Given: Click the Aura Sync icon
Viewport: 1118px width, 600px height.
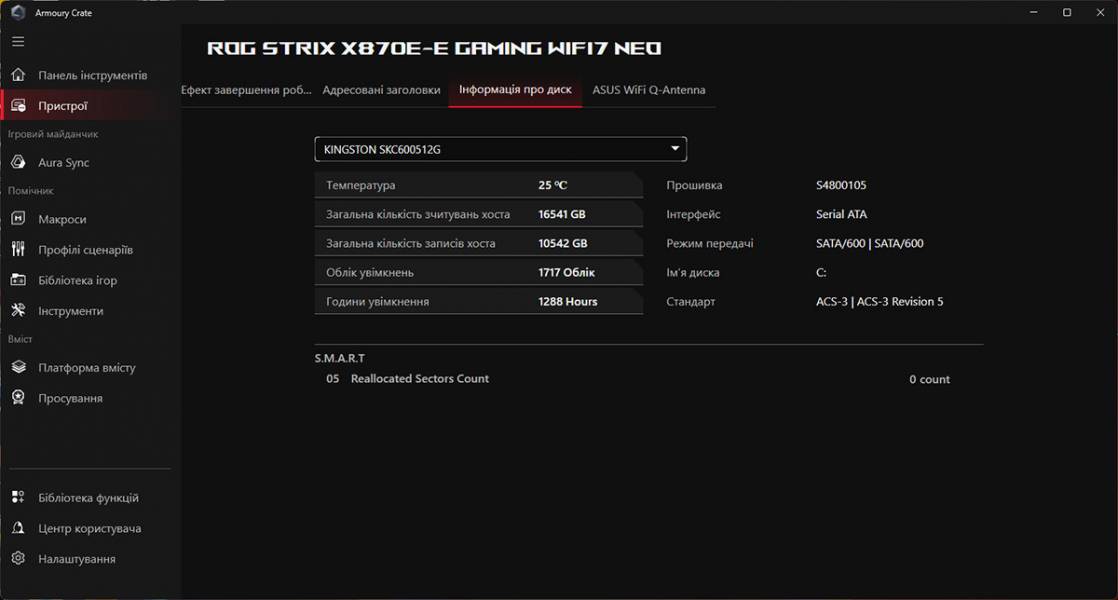Looking at the screenshot, I should point(19,162).
